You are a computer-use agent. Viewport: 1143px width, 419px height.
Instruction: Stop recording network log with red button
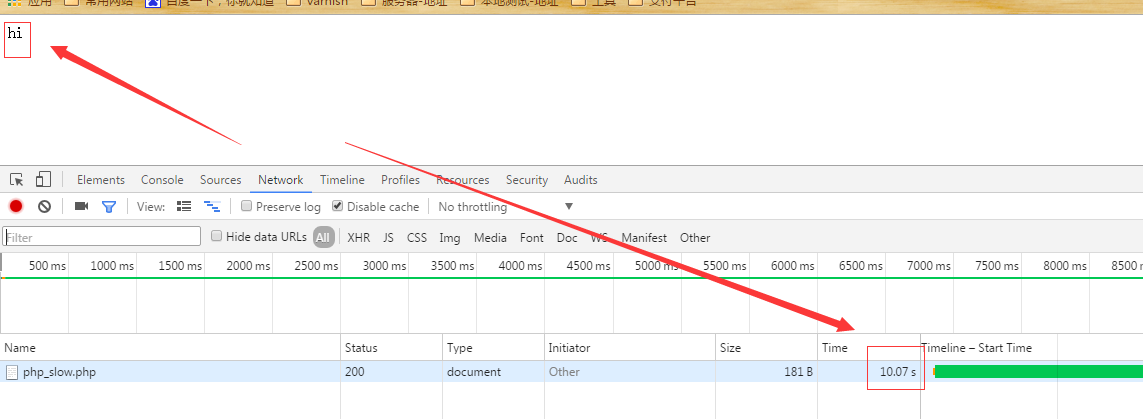click(16, 207)
